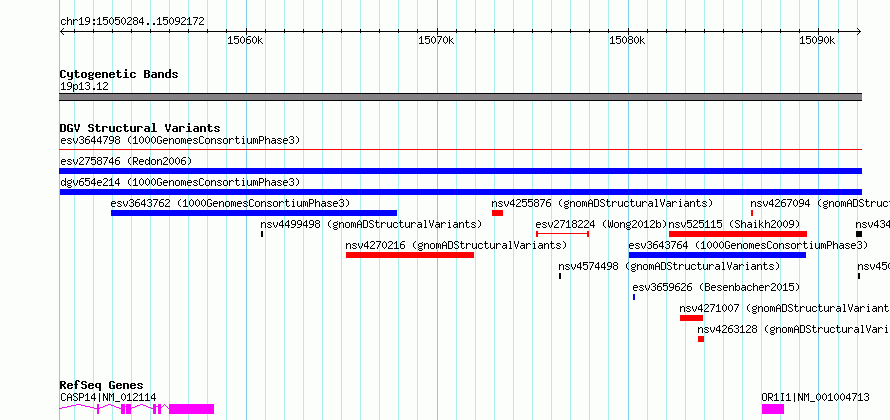Open the nsv4267094 gnomAD label
The height and width of the screenshot is (420, 890).
click(x=820, y=203)
